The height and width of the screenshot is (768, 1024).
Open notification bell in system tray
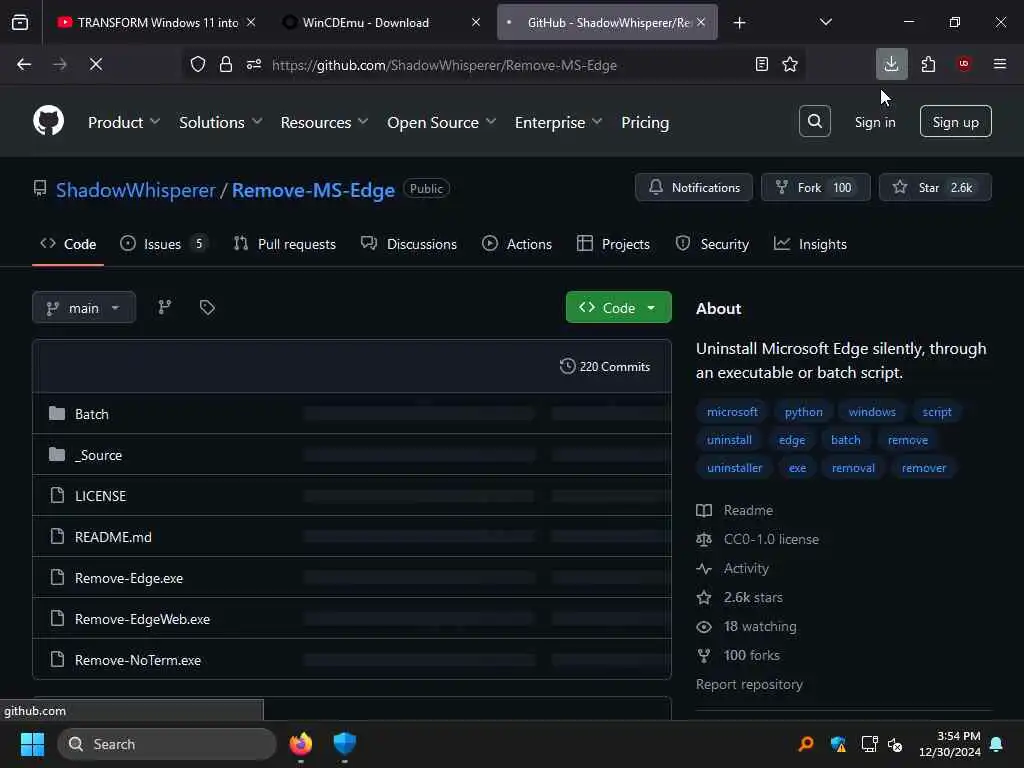coord(997,744)
